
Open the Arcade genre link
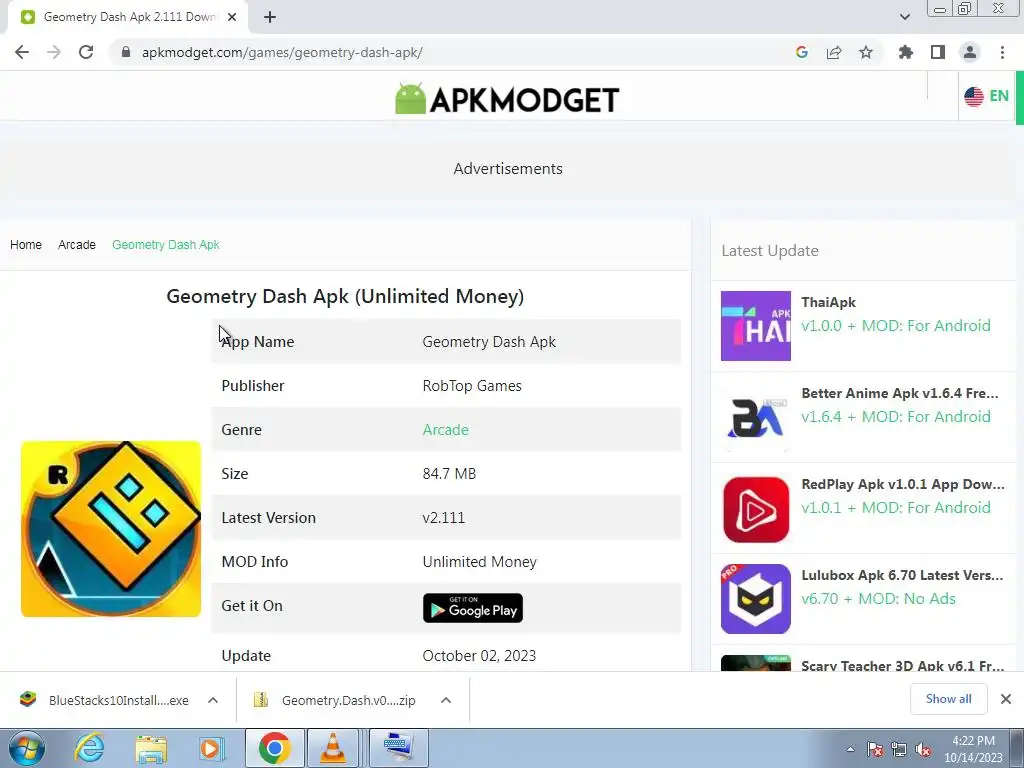coord(445,430)
